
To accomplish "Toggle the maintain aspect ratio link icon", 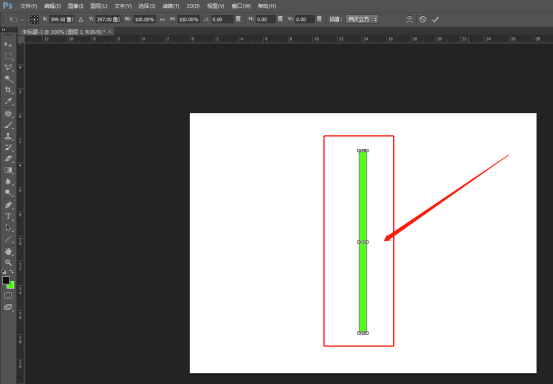I will click(x=162, y=20).
